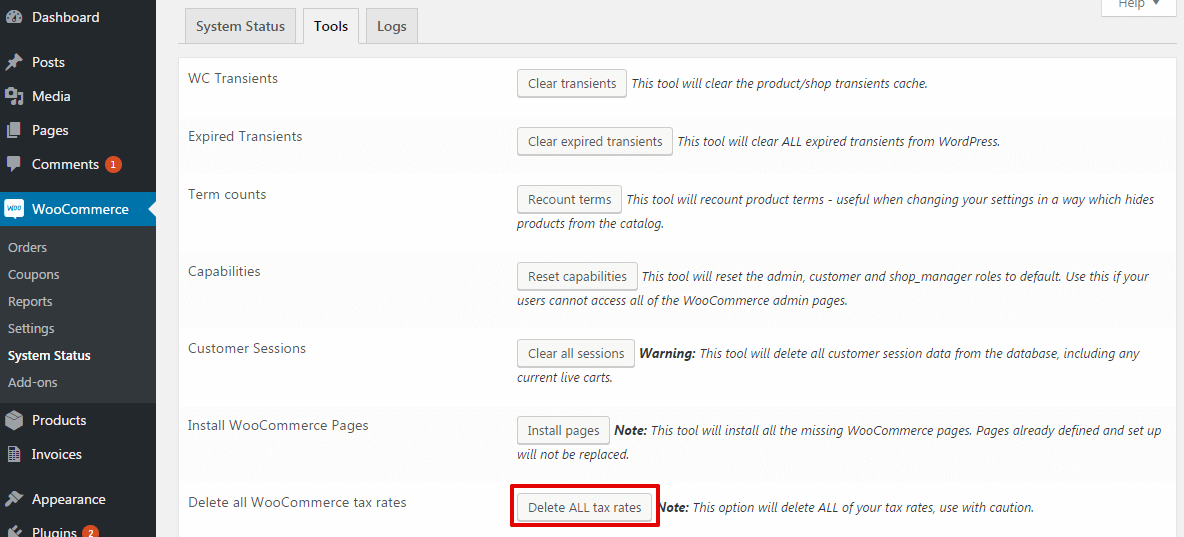Click the Delete ALL tax rates button
The image size is (1184, 537).
pyautogui.click(x=584, y=507)
